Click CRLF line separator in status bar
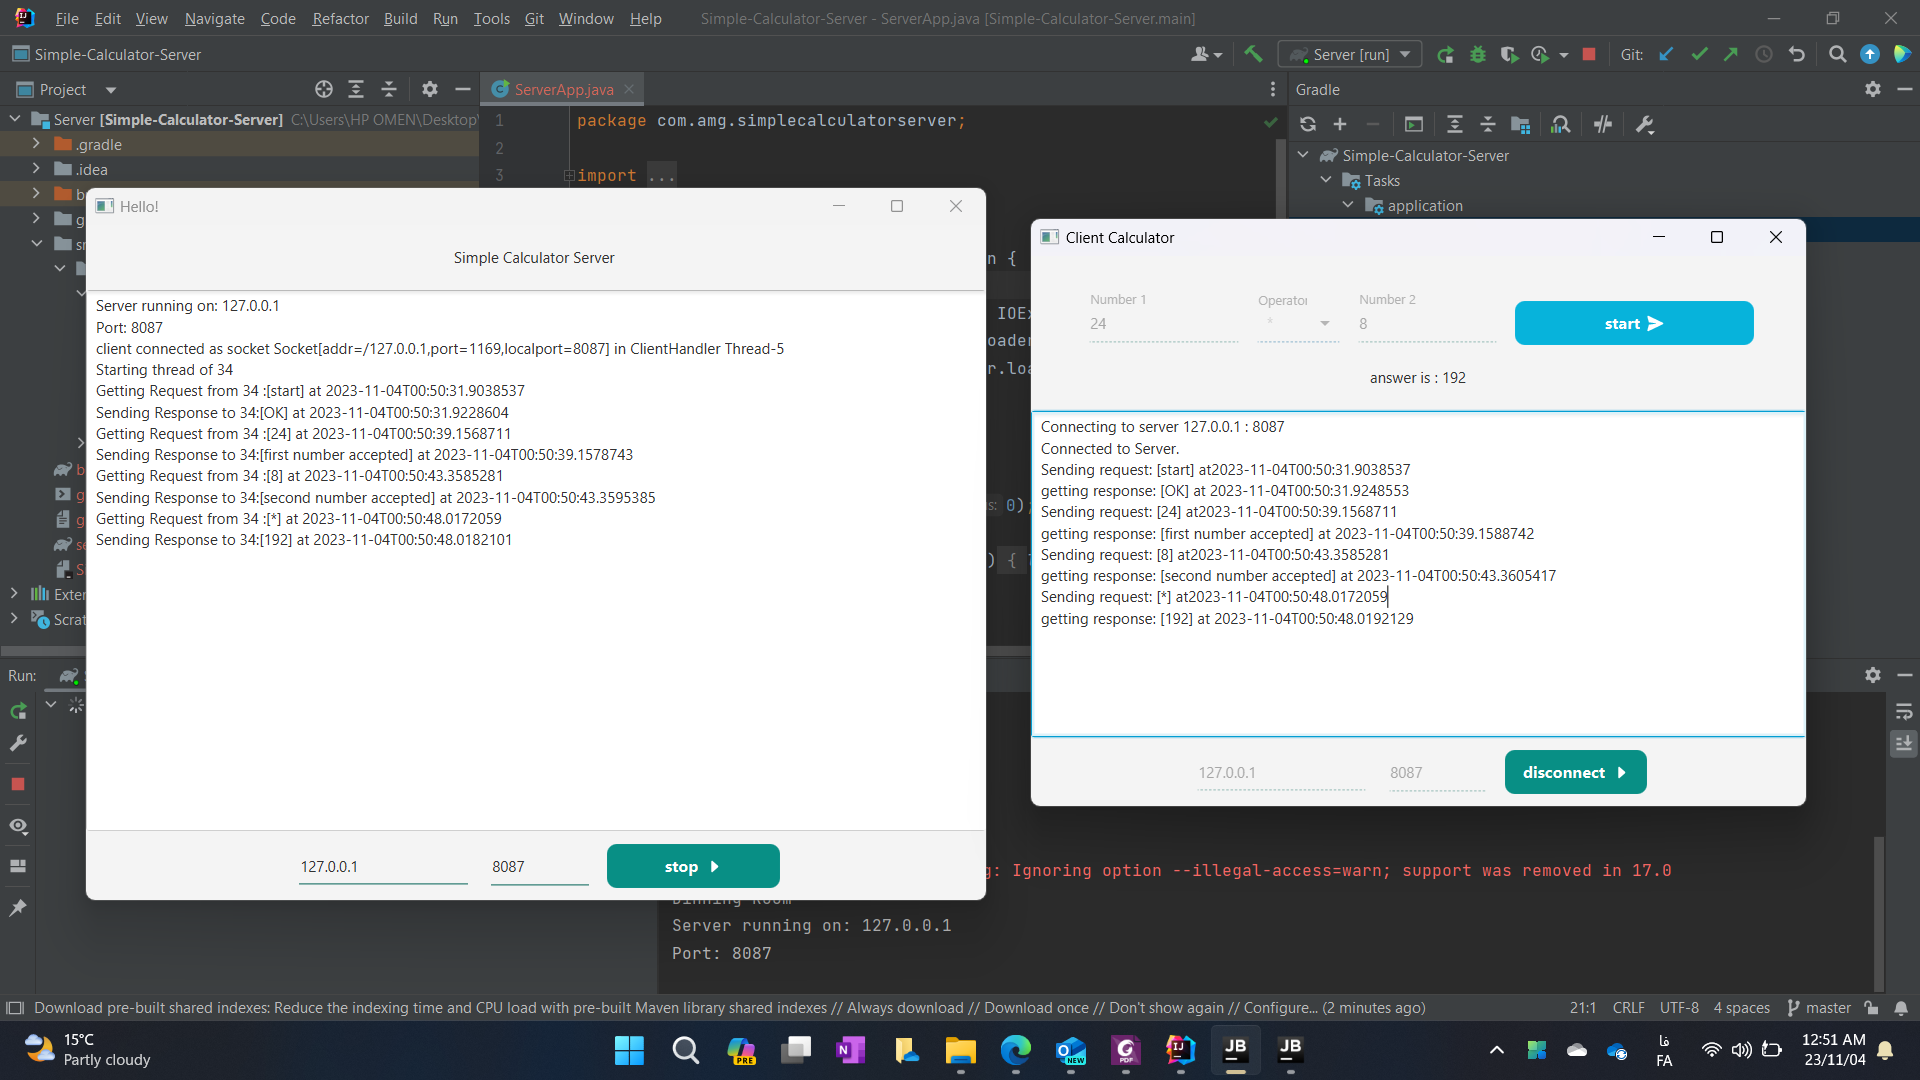Viewport: 1920px width, 1080px height. click(x=1628, y=1008)
